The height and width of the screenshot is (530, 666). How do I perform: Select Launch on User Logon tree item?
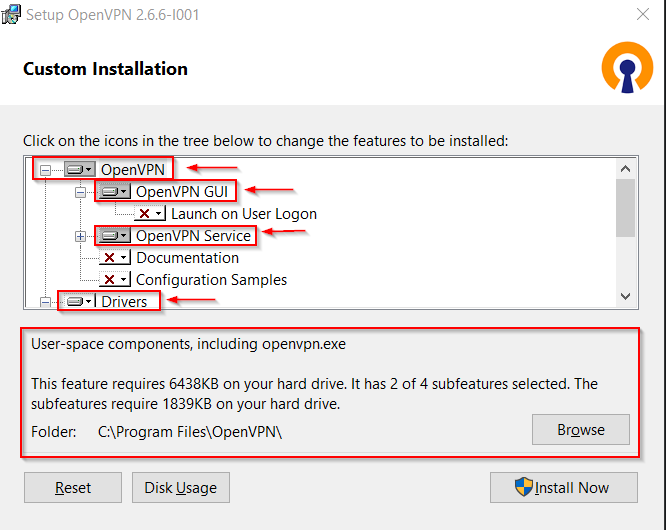click(x=244, y=214)
